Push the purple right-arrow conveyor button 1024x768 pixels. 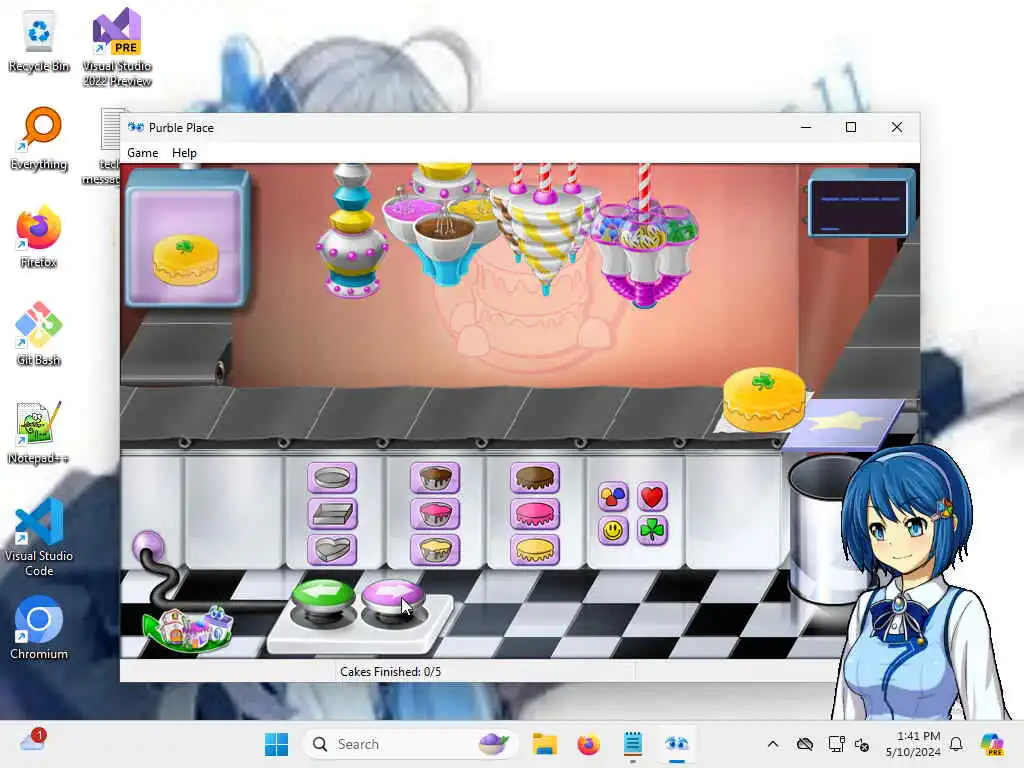393,598
